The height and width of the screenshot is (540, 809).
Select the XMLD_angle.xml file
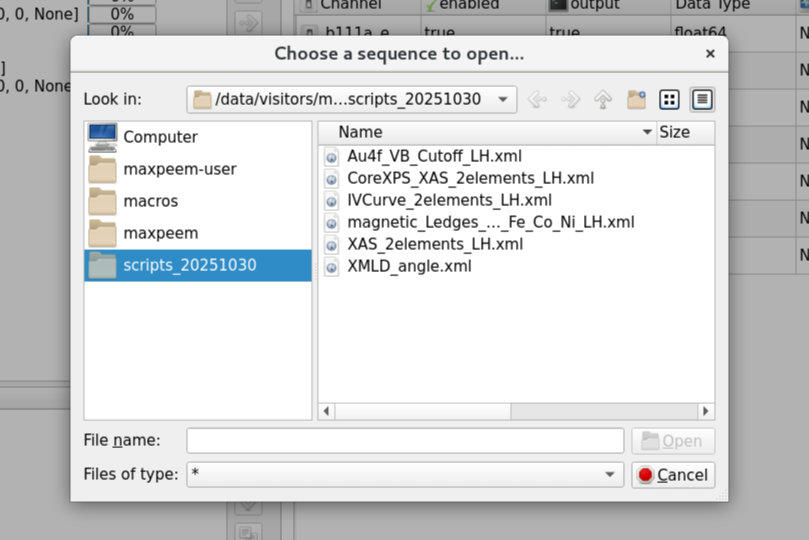(x=409, y=266)
